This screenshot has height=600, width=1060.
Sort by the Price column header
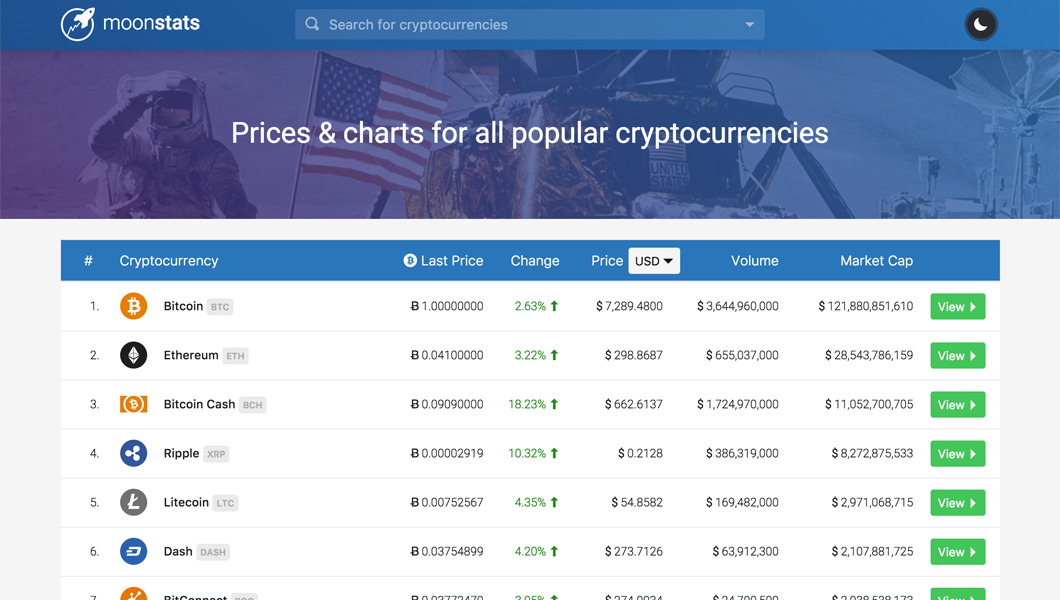click(607, 261)
